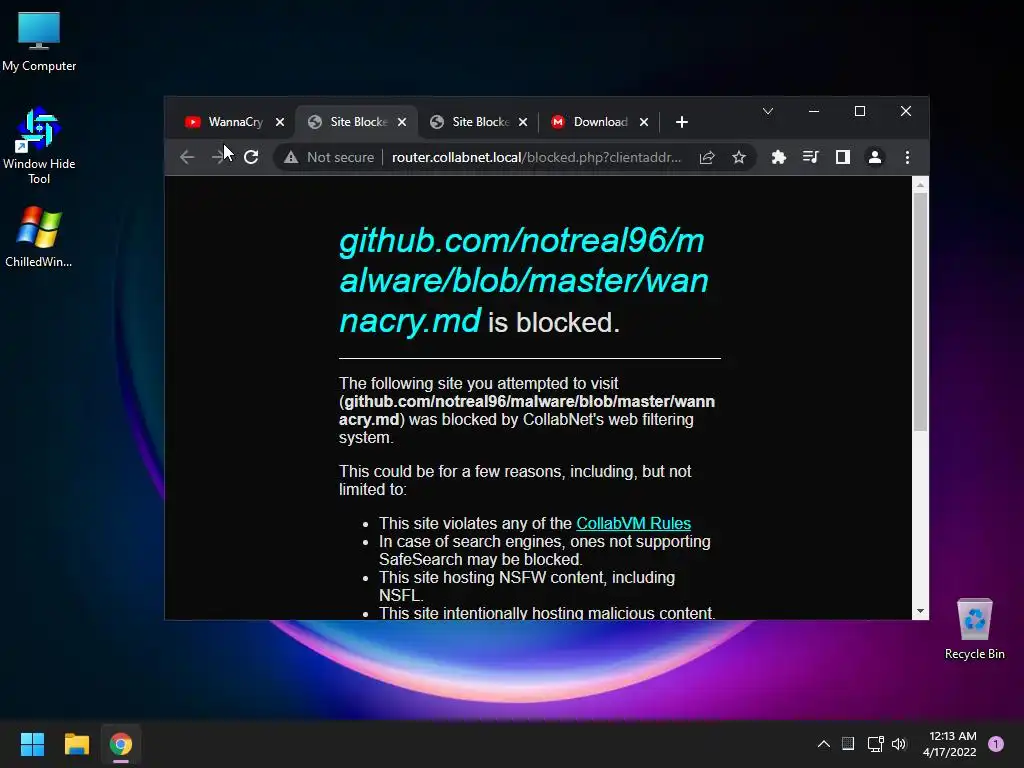Go back to the previous page
This screenshot has width=1024, height=768.
point(187,157)
